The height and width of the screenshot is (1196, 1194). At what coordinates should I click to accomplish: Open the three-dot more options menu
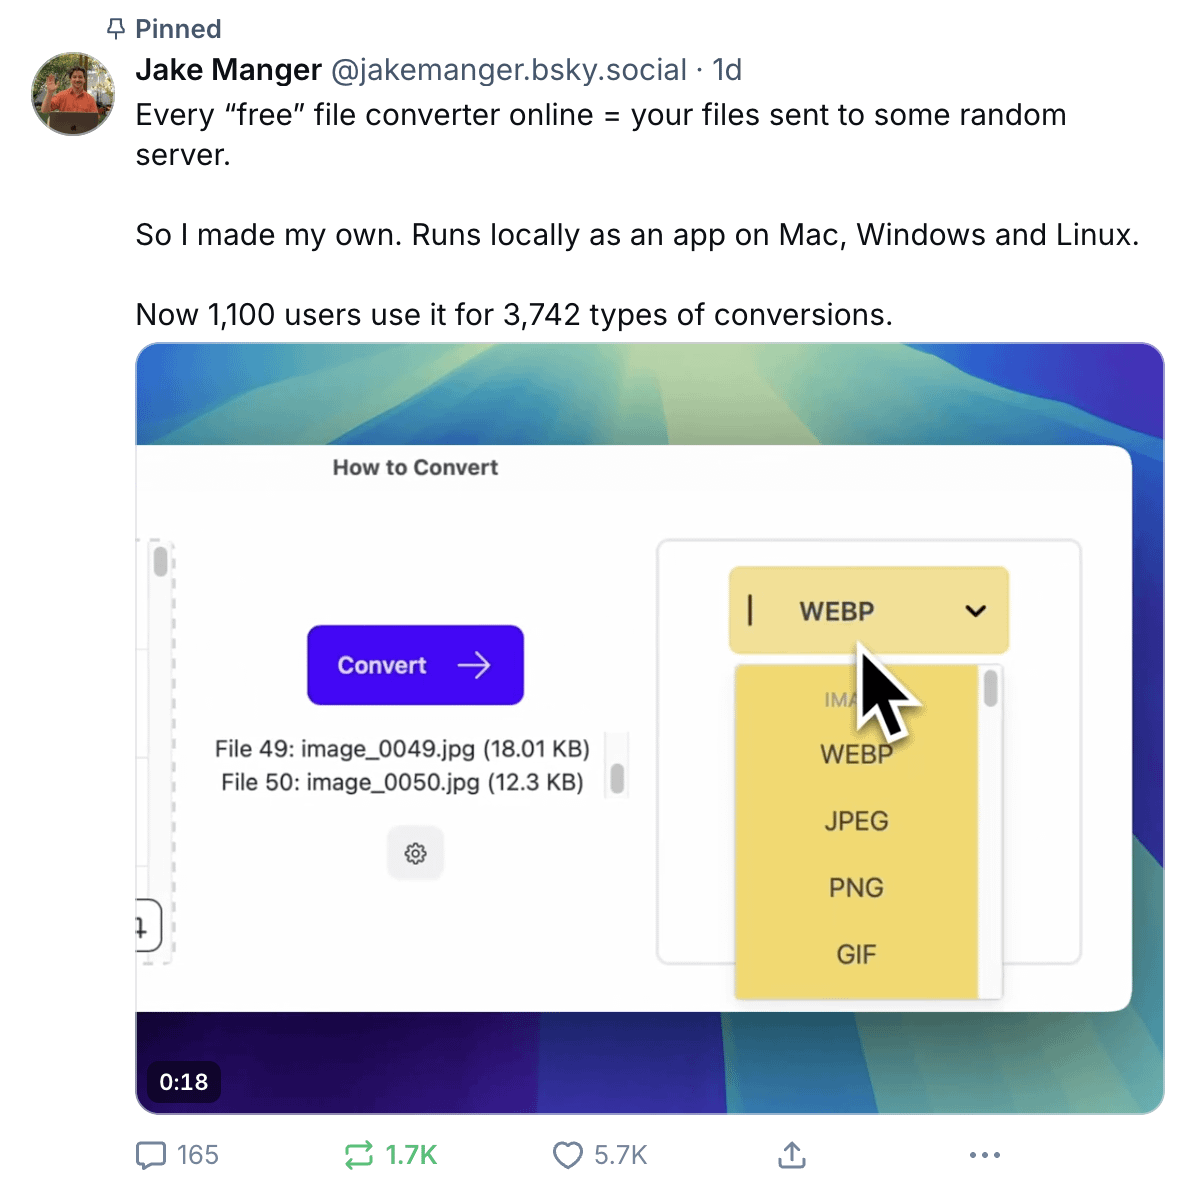985,1155
